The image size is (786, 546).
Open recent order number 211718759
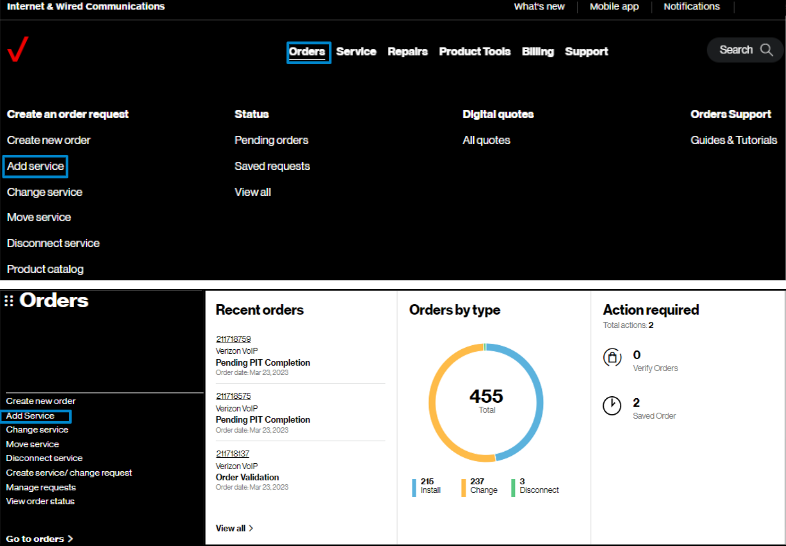[234, 339]
